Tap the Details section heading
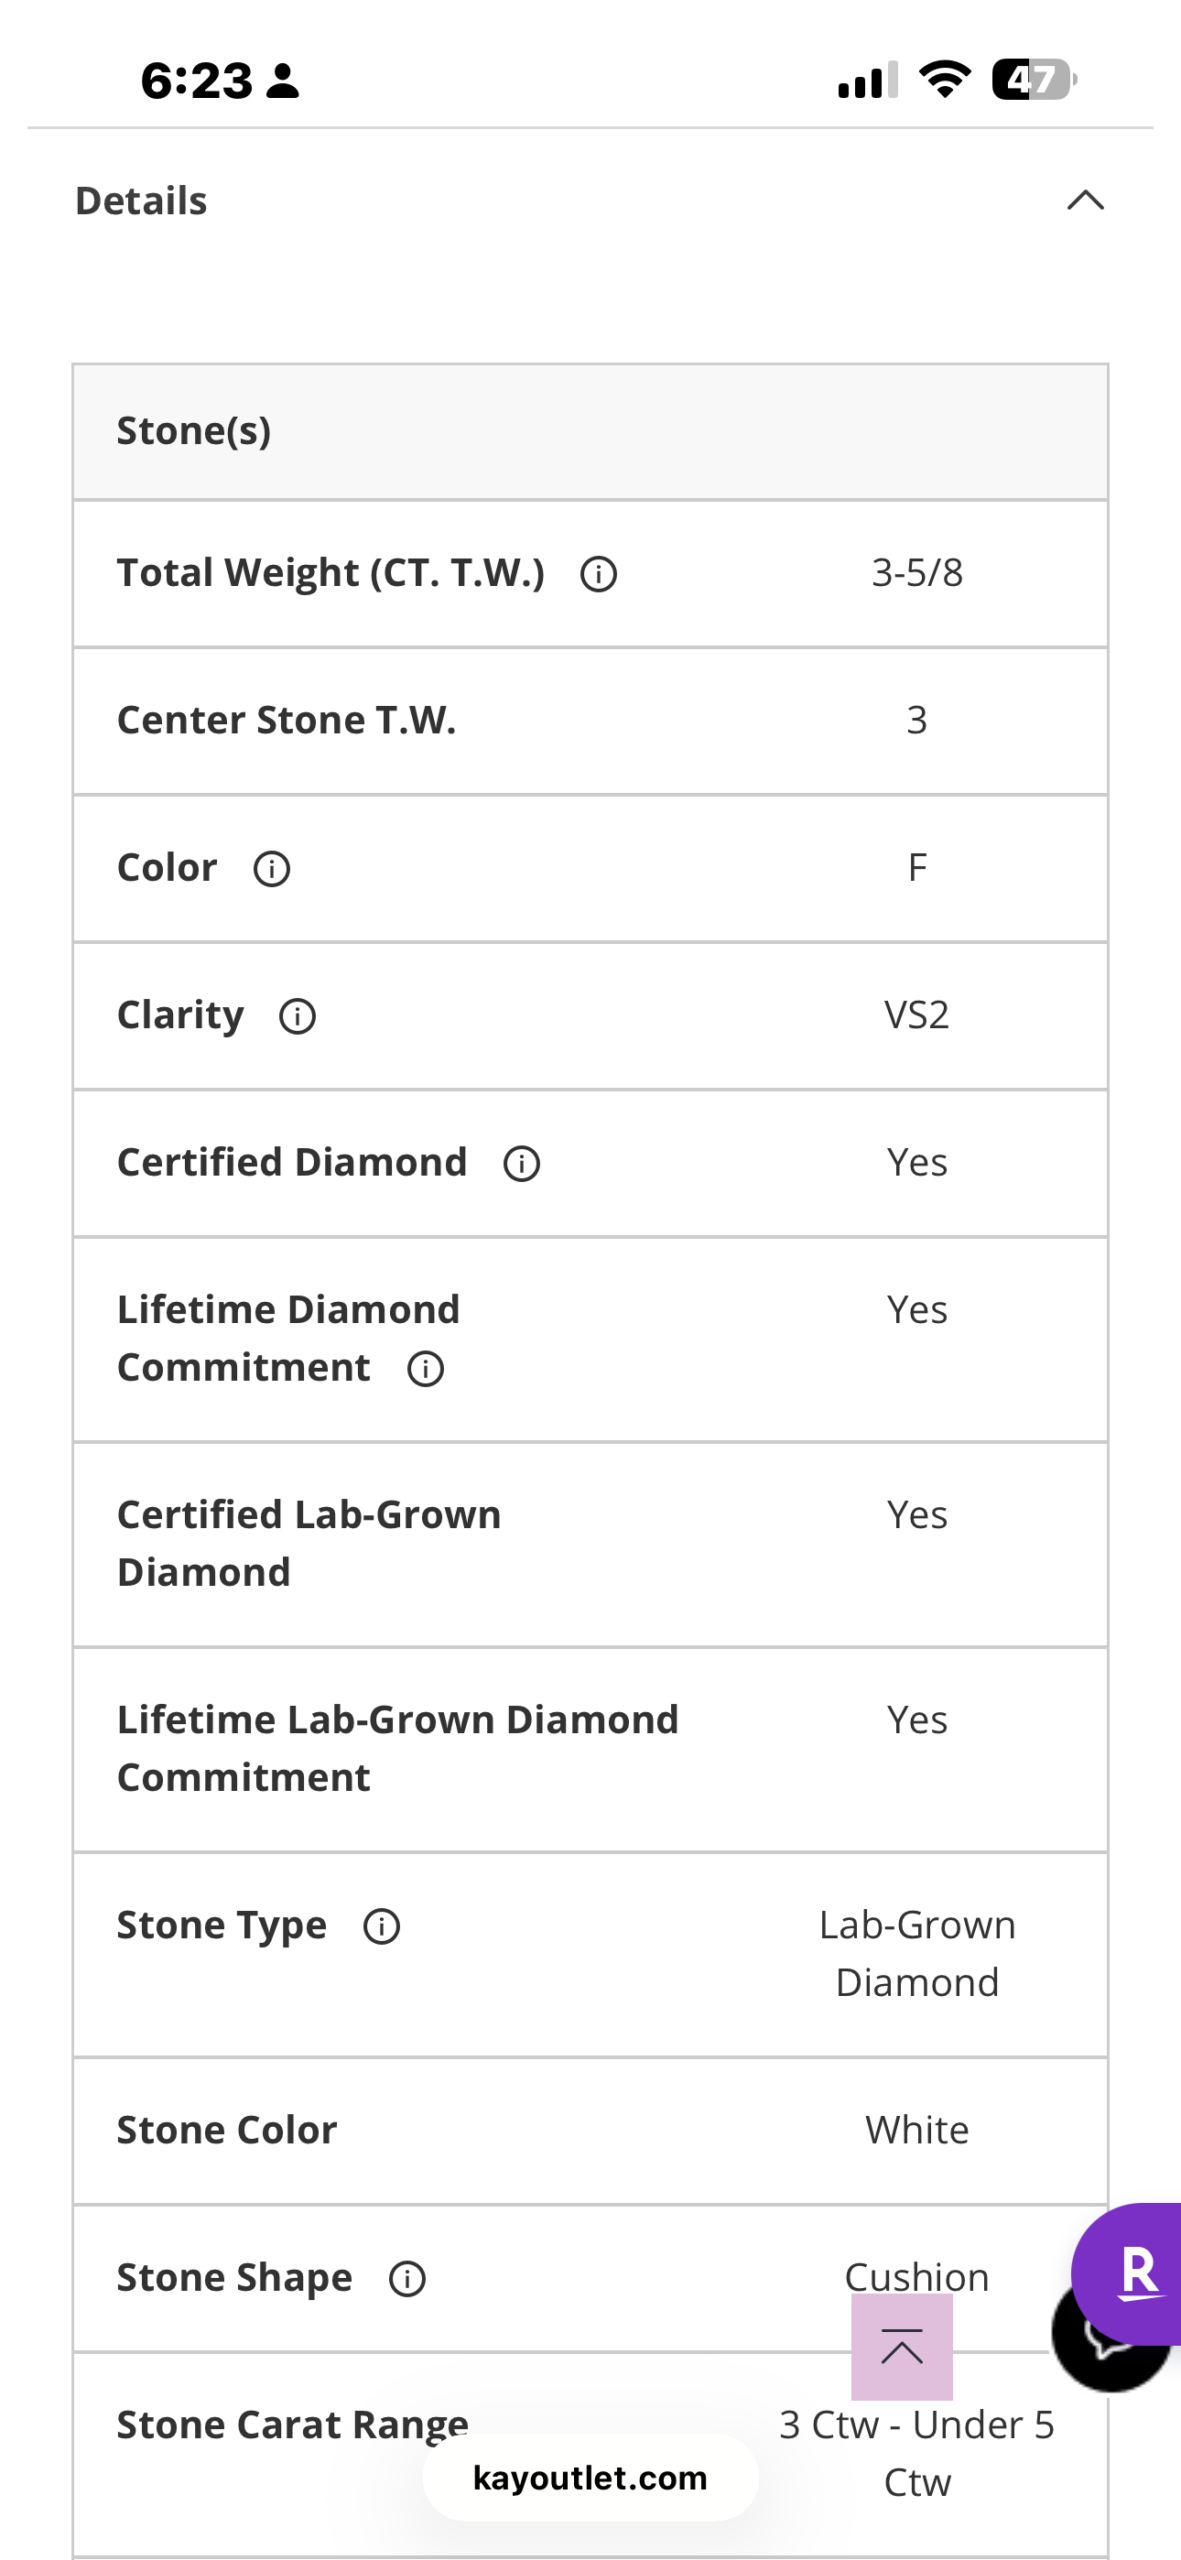Viewport: 1181px width, 2560px height. pyautogui.click(x=141, y=201)
